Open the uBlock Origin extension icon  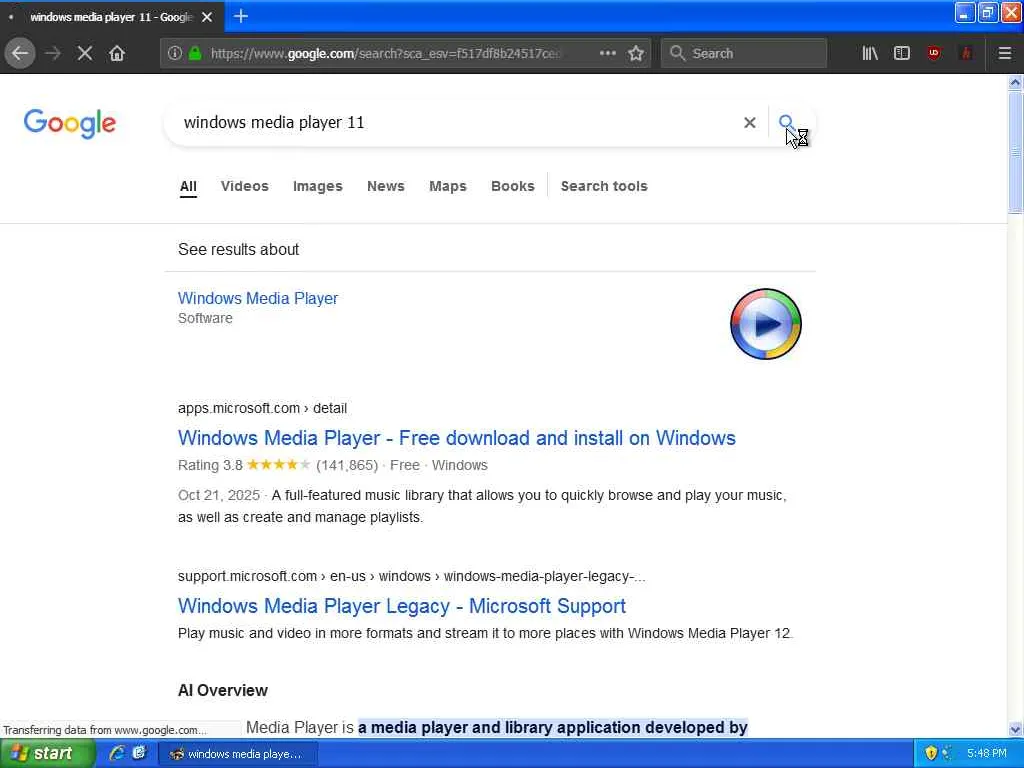click(934, 53)
